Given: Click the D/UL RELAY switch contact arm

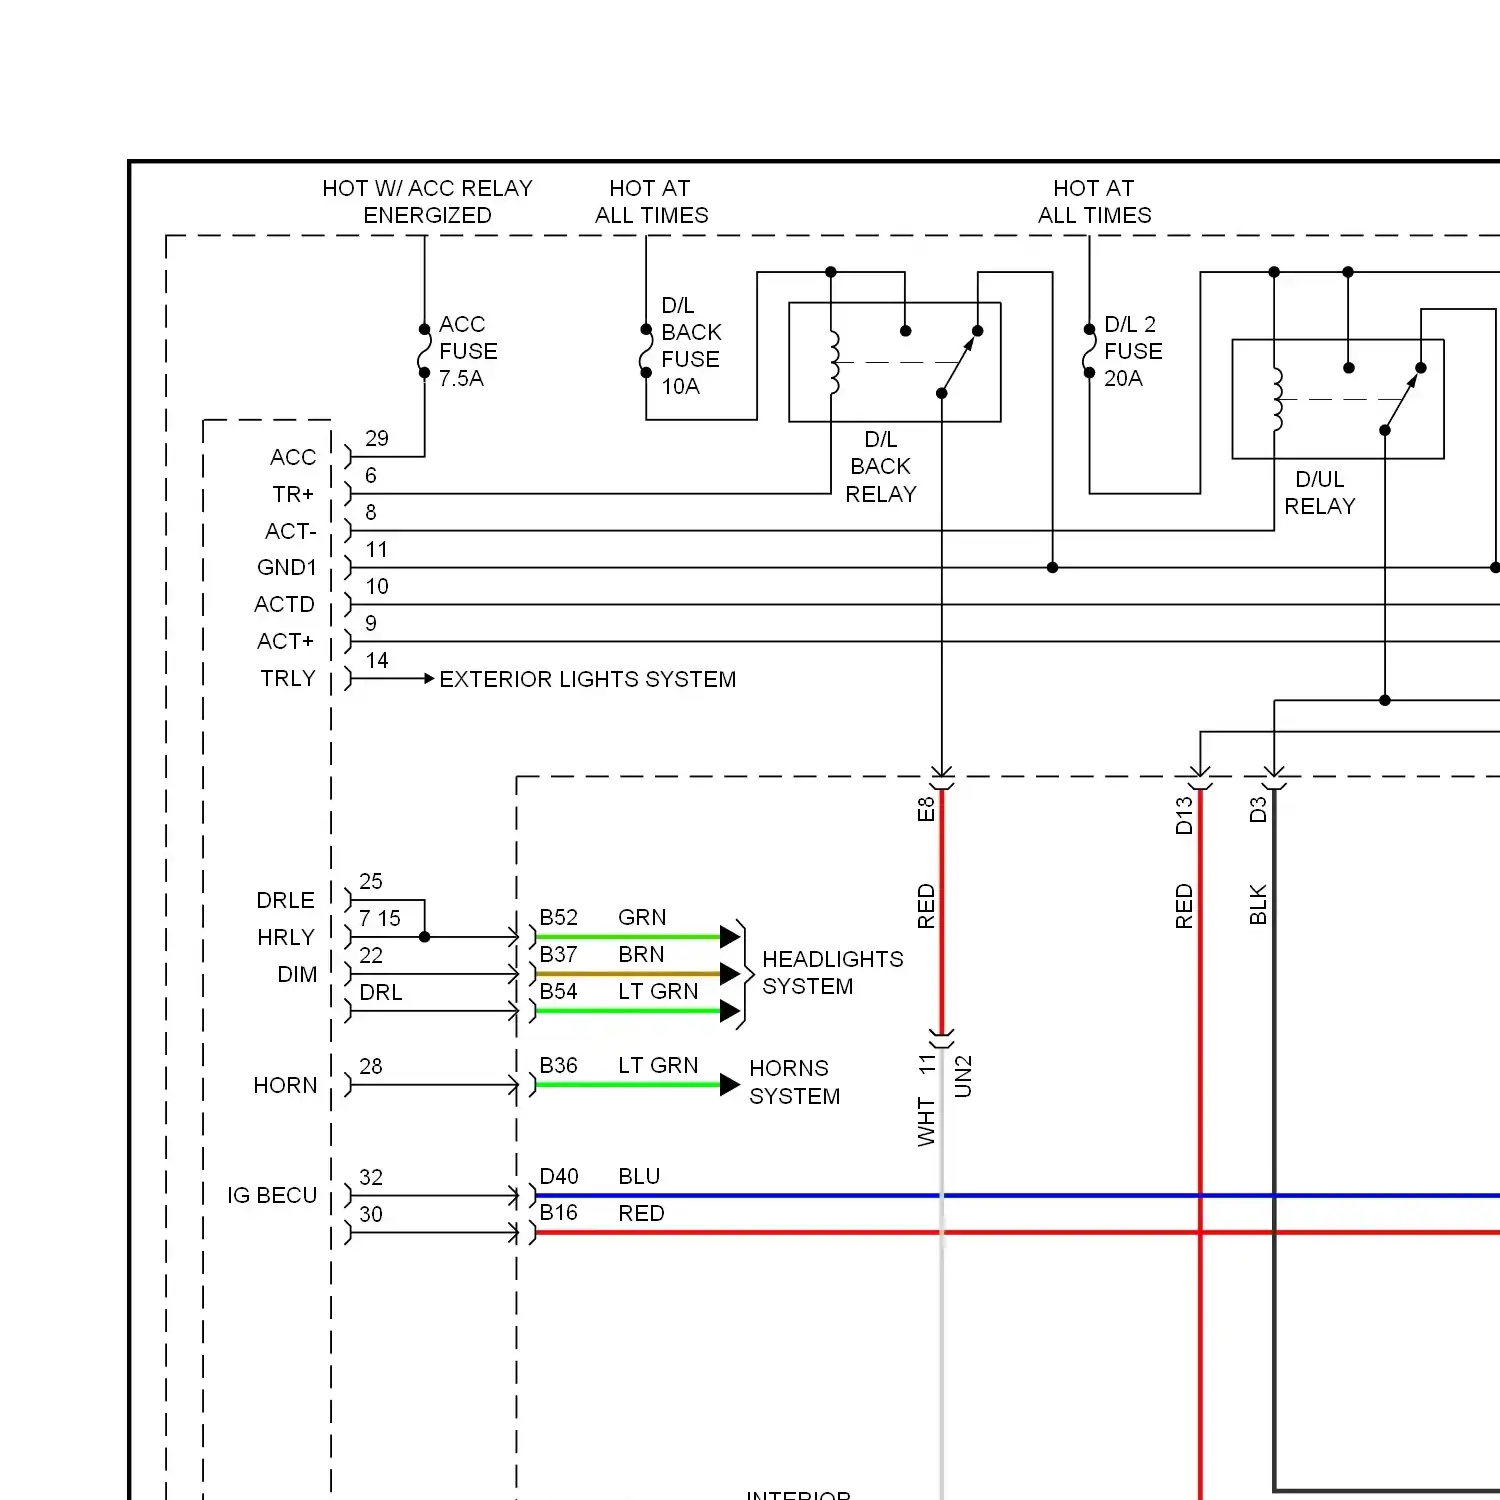Looking at the screenshot, I should [x=1401, y=402].
